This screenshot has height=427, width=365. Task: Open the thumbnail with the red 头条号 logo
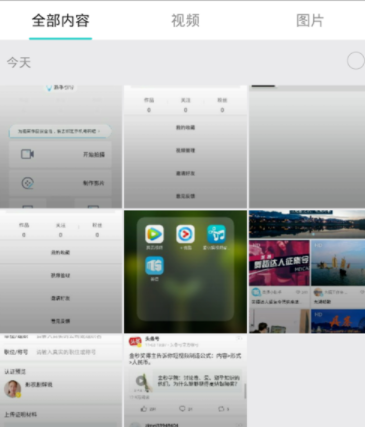pos(185,381)
